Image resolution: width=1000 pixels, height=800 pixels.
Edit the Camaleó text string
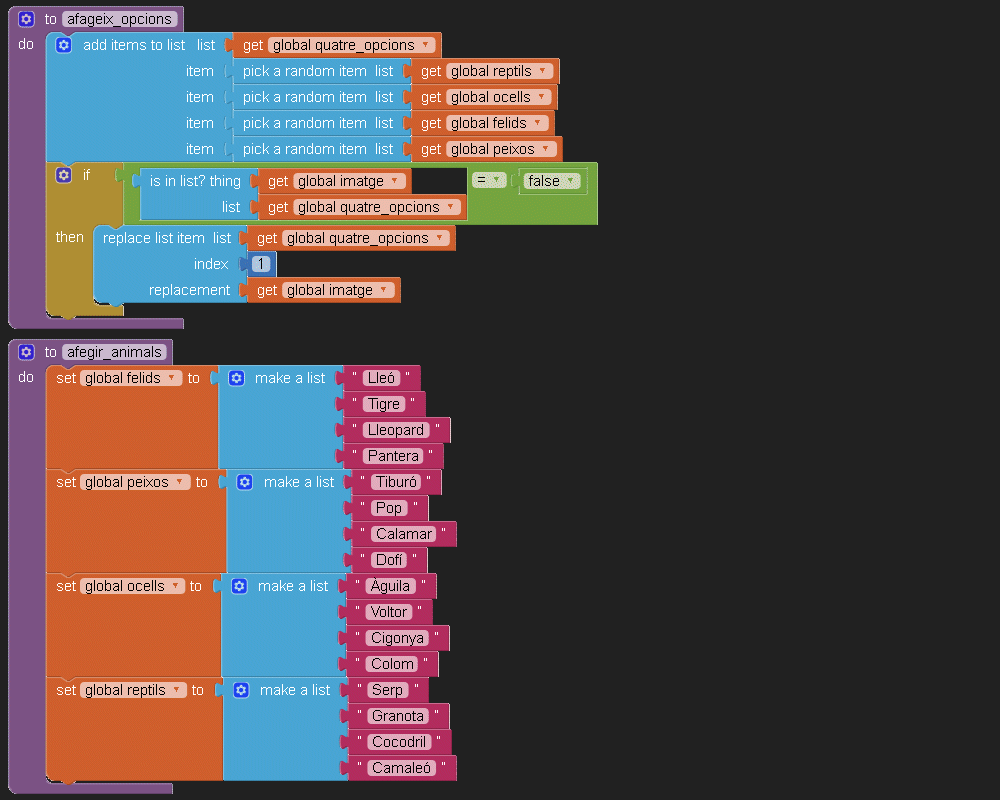click(401, 768)
